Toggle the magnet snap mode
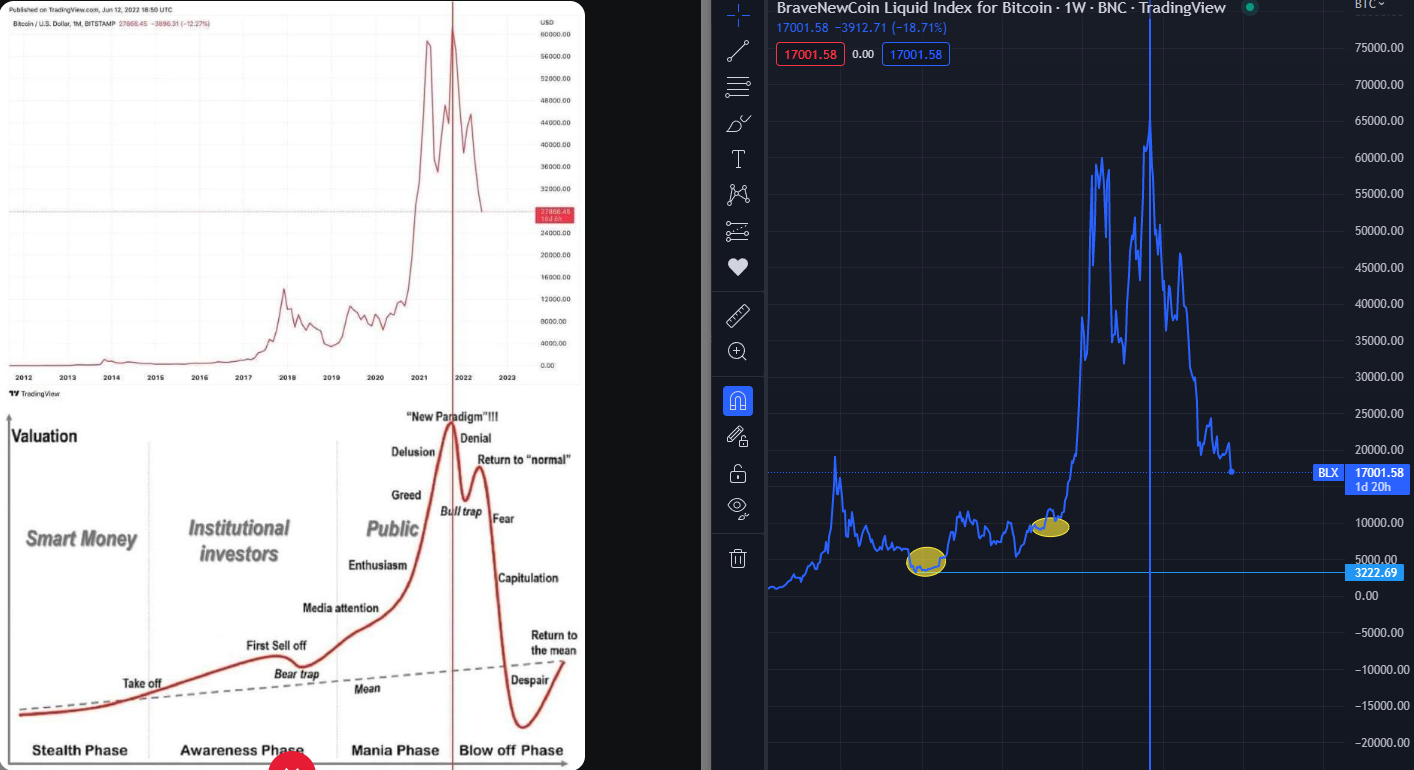 tap(738, 401)
